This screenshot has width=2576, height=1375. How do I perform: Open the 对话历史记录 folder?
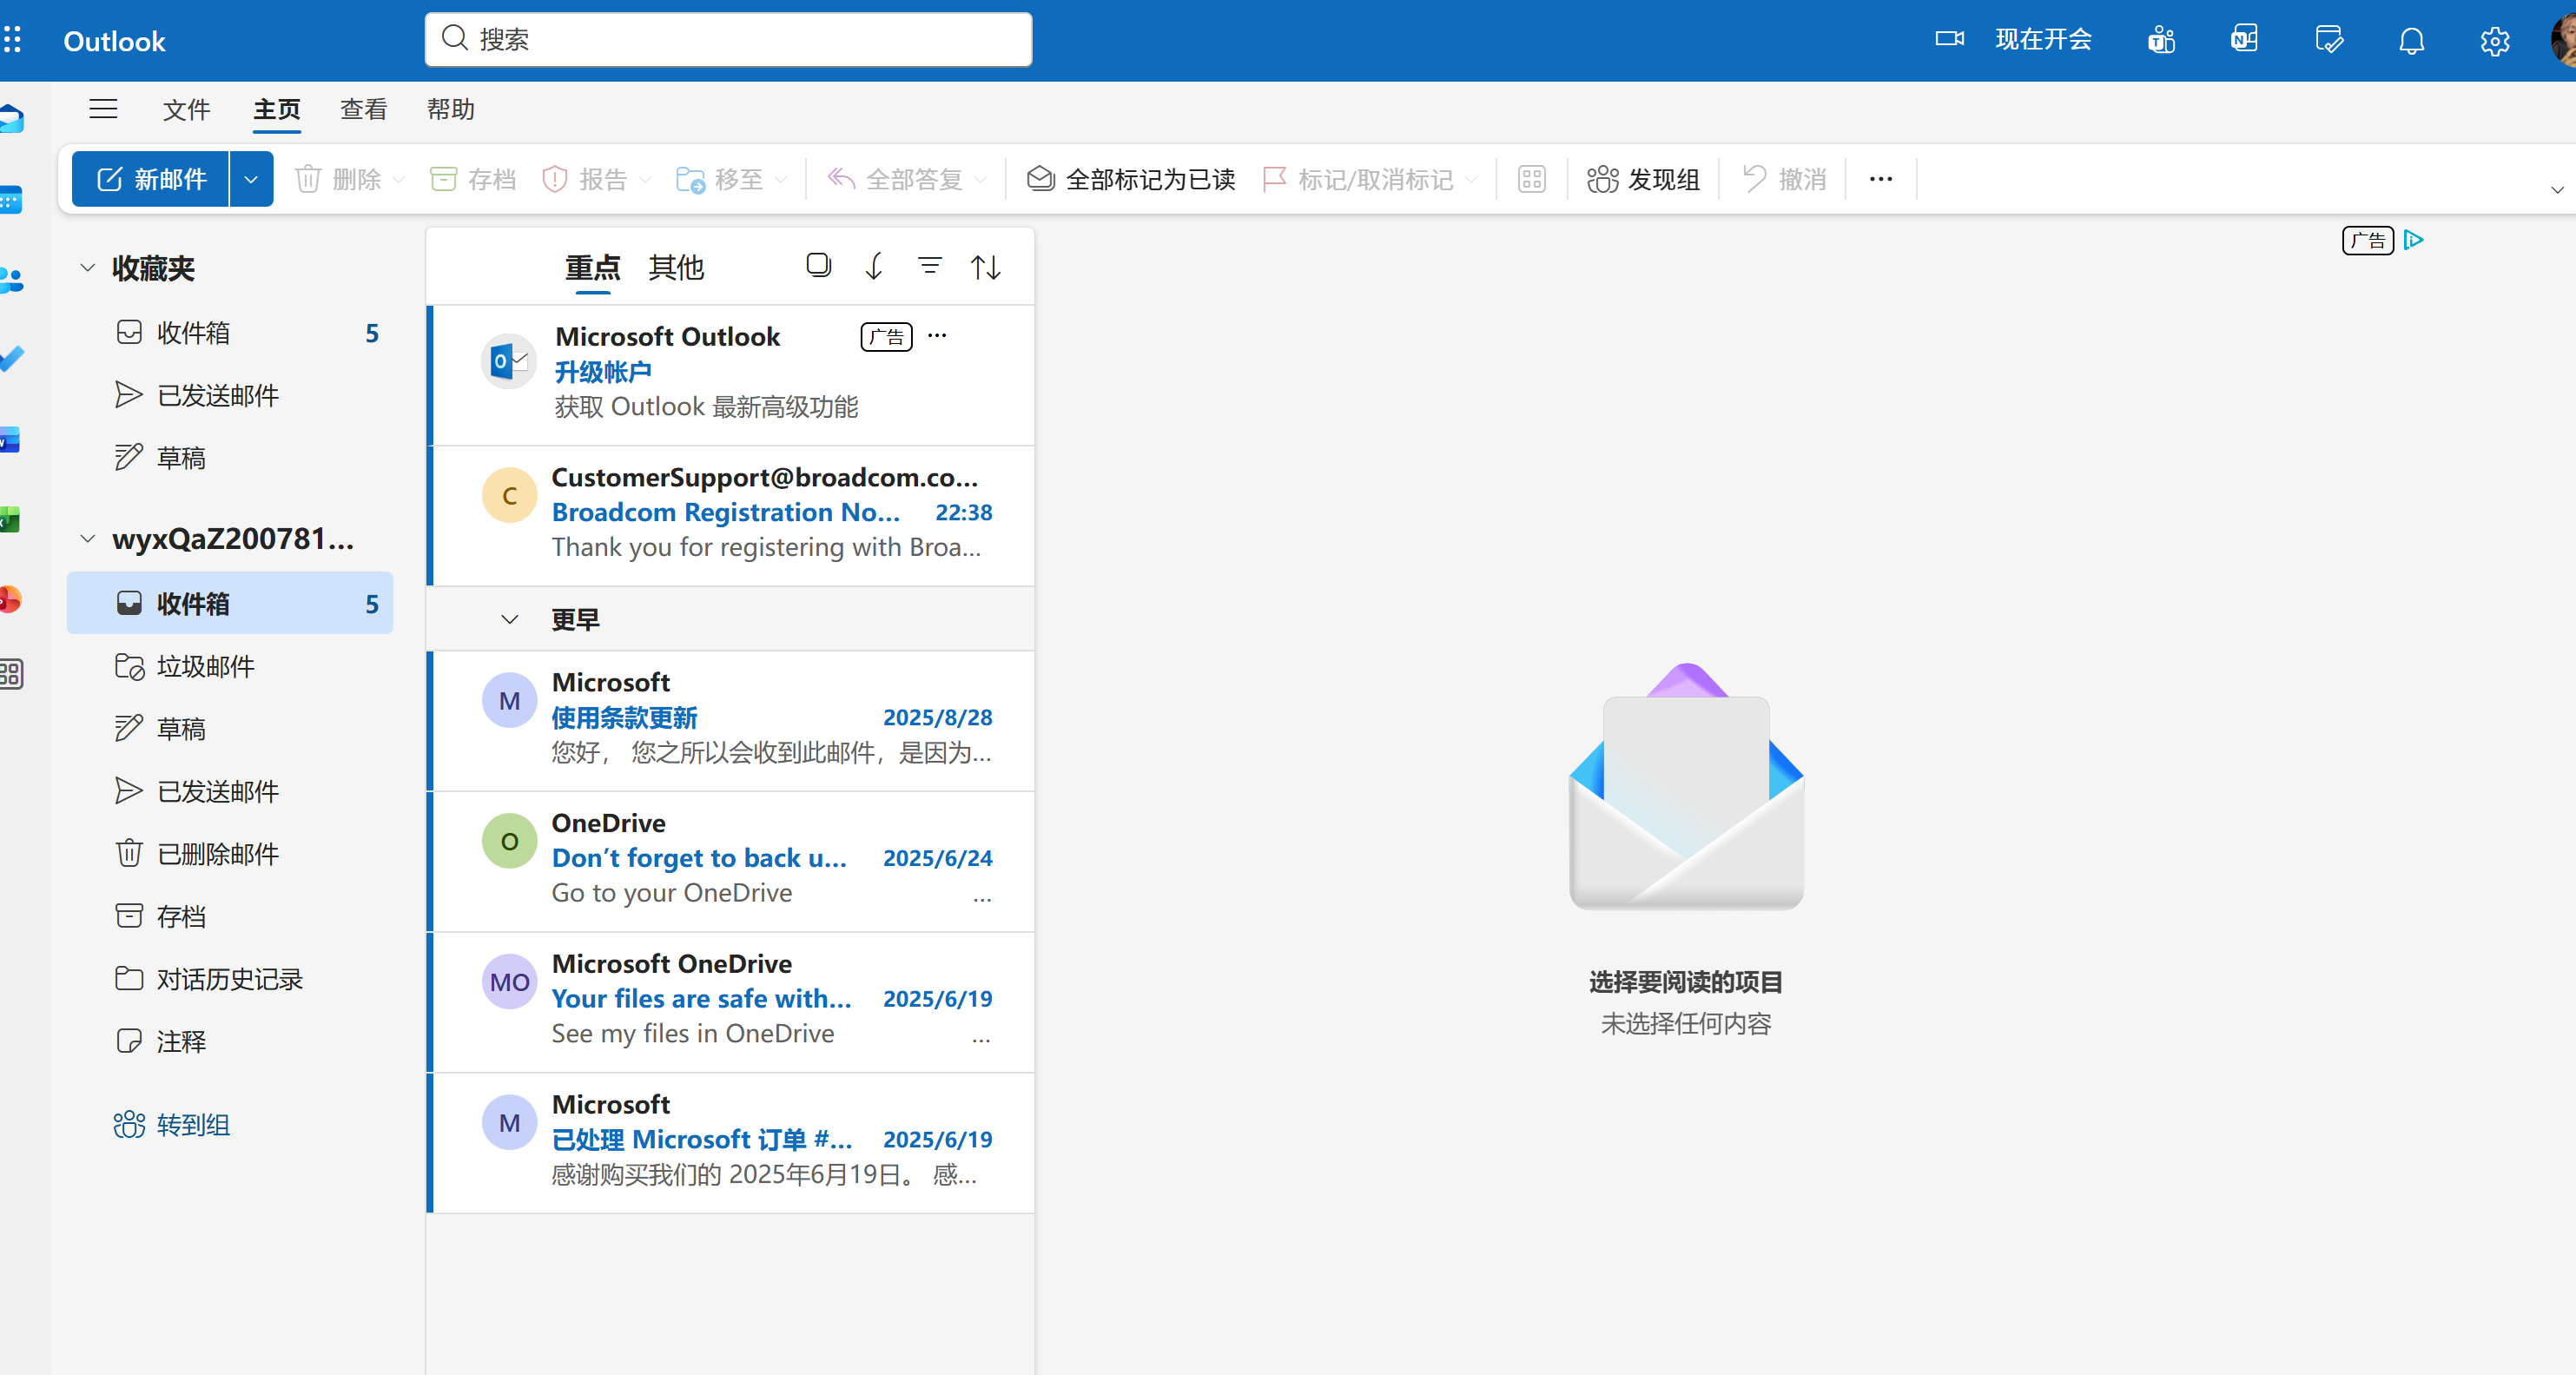pos(230,979)
